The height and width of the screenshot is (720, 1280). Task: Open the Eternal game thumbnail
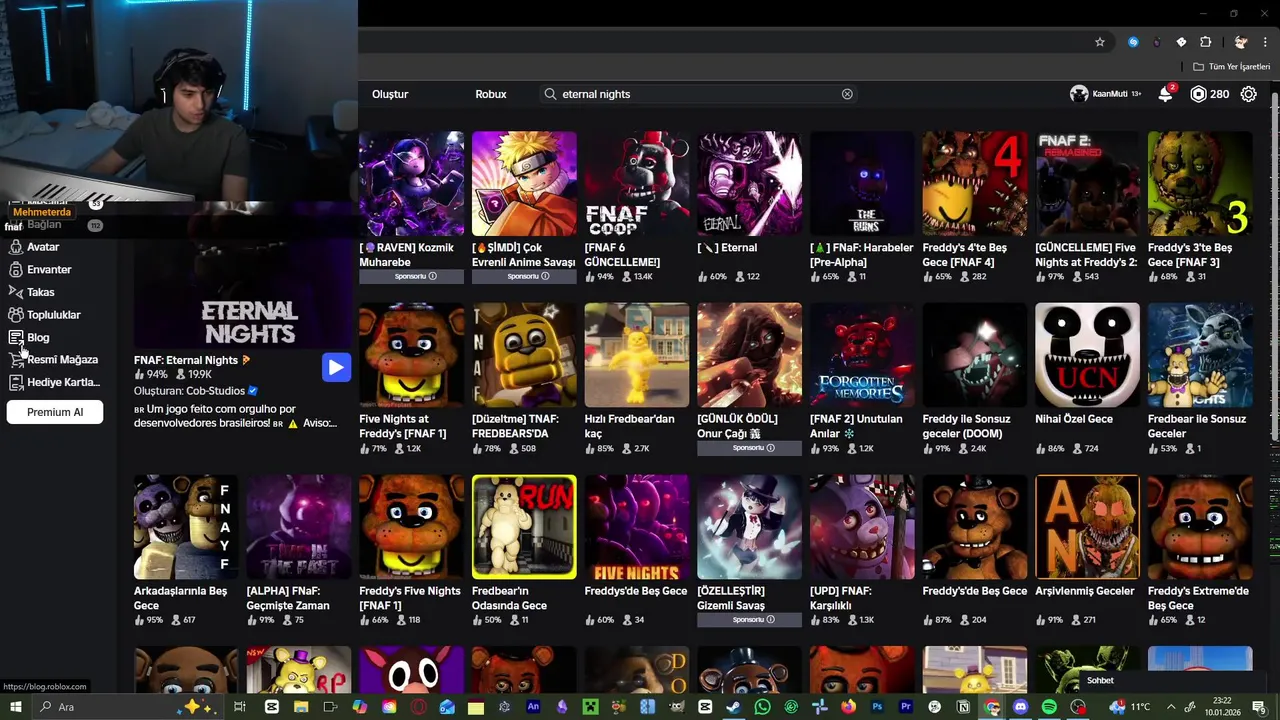point(749,184)
